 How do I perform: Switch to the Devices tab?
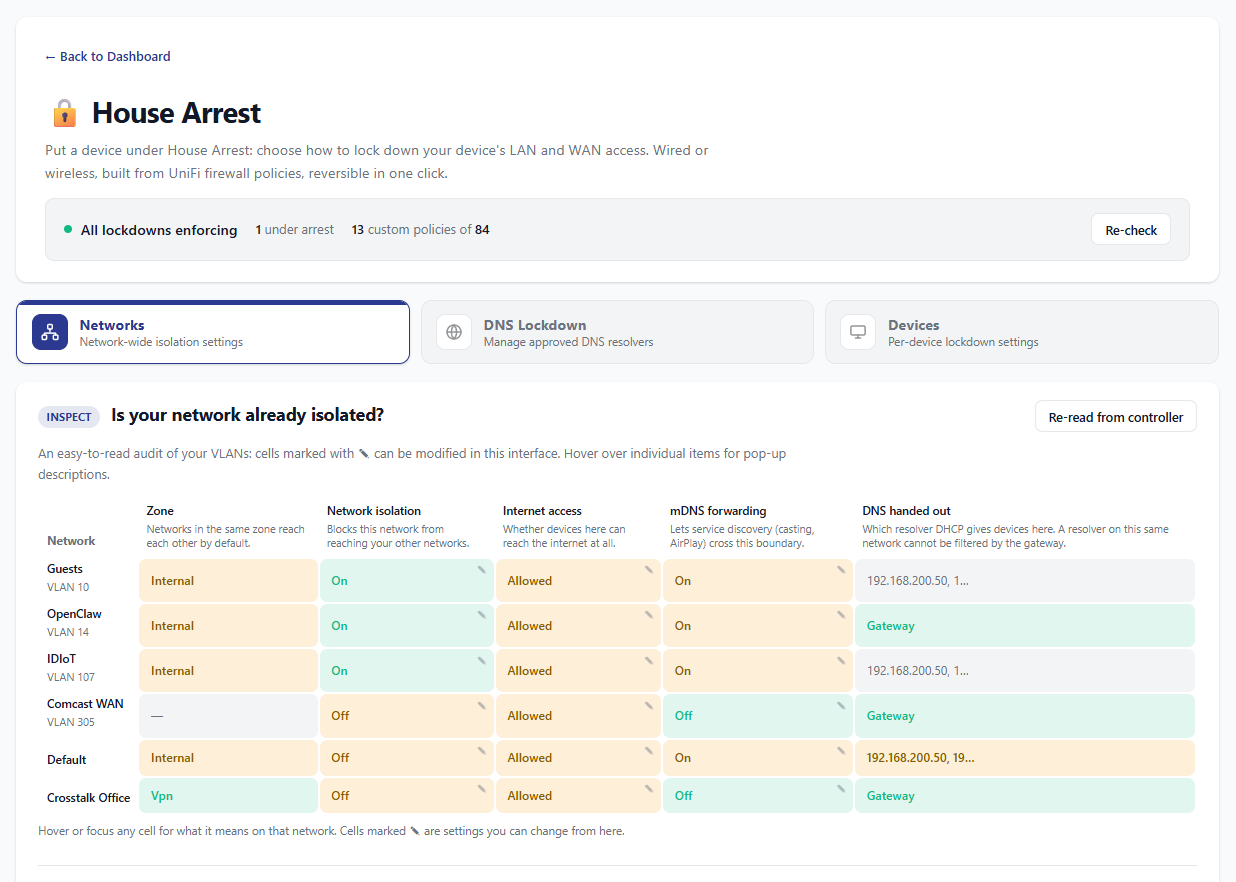tap(1021, 332)
